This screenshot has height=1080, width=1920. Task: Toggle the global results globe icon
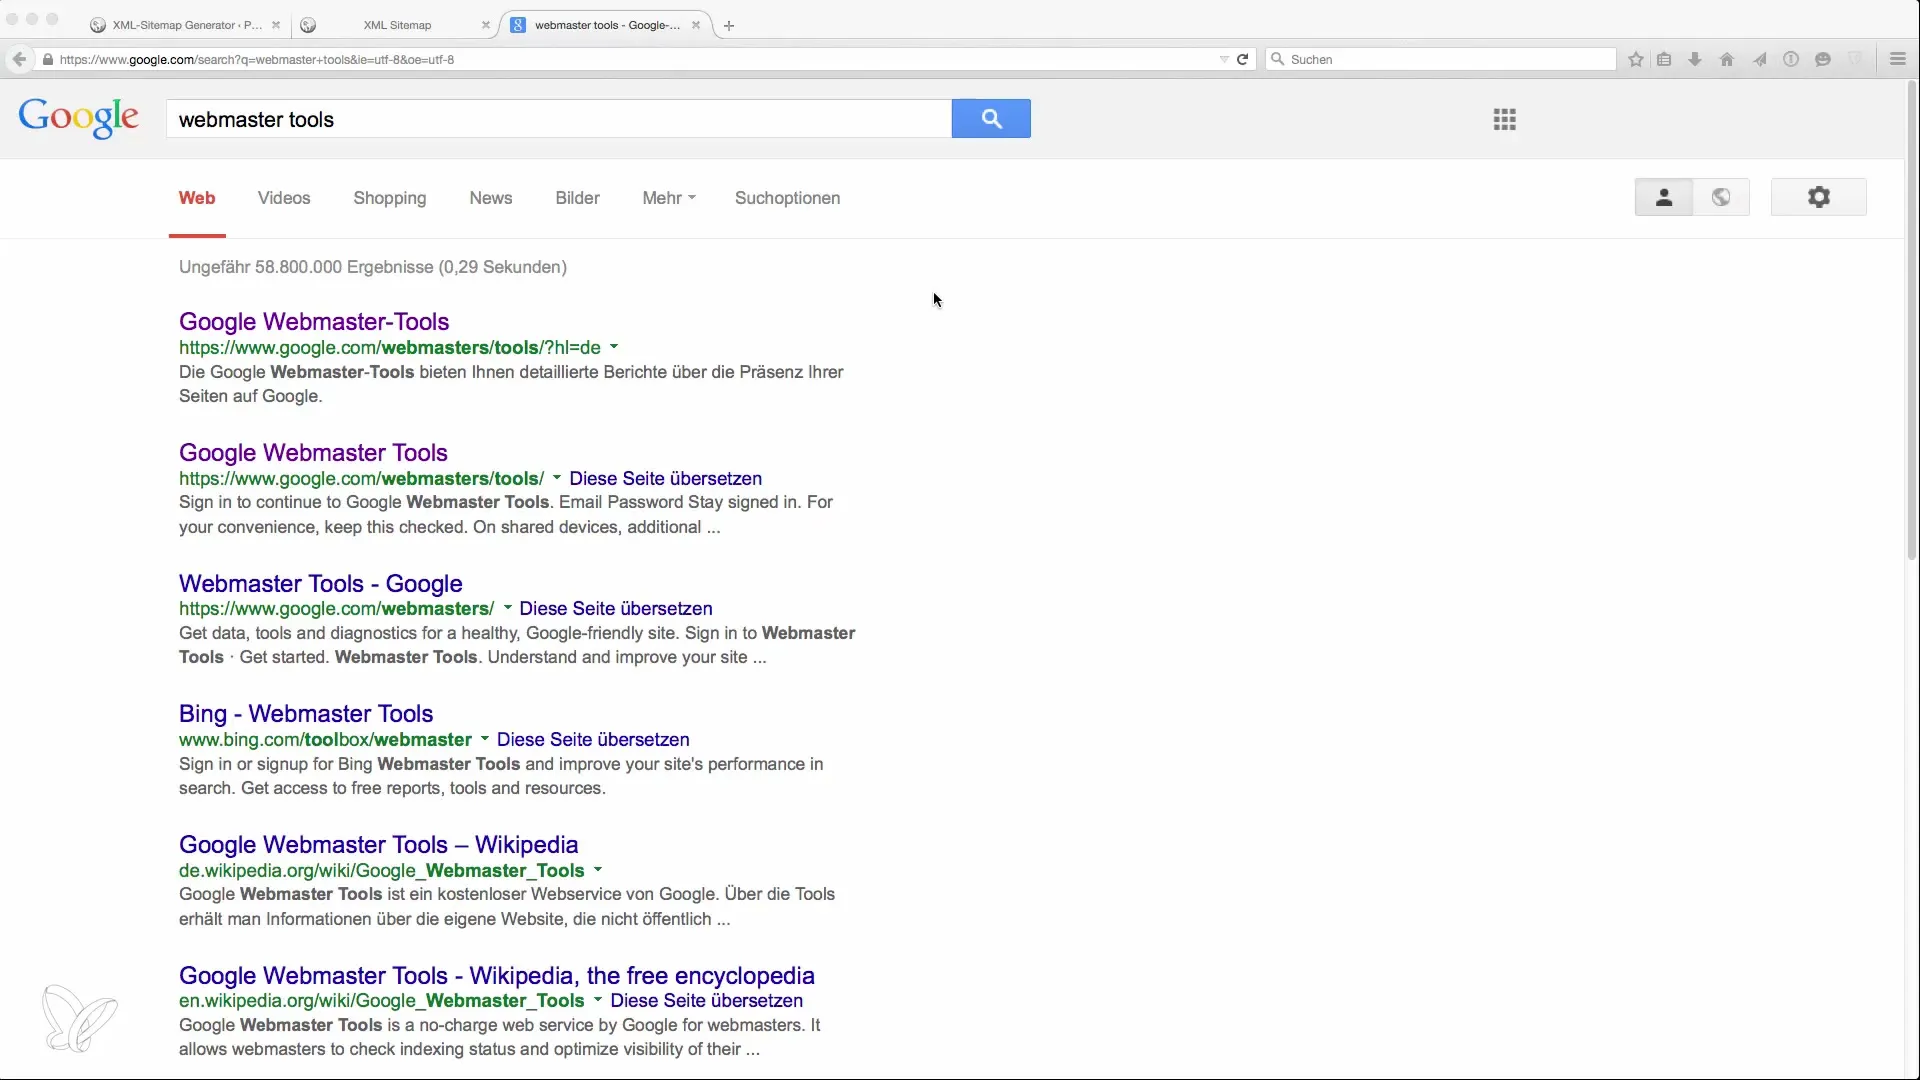click(x=1721, y=197)
